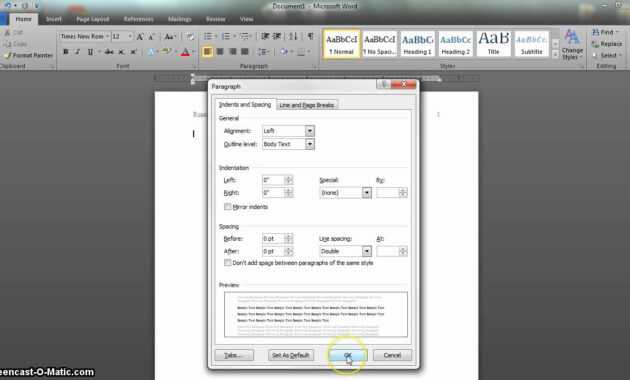Apply the Title style
This screenshot has width=630, height=380.
tap(493, 43)
